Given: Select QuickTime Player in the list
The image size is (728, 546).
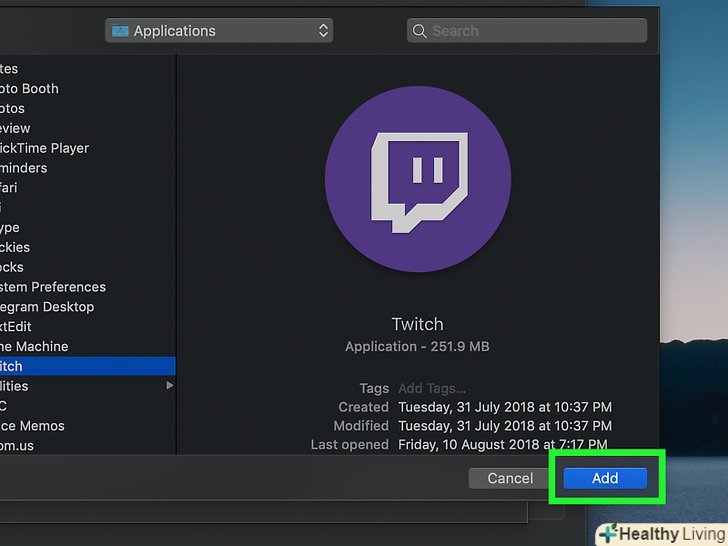Looking at the screenshot, I should pyautogui.click(x=88, y=148).
